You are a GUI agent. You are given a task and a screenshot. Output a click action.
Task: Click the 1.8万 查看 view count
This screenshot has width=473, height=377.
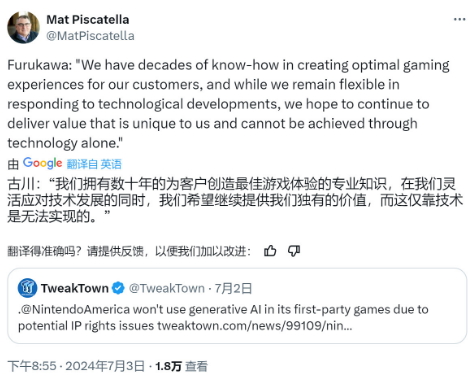181,366
